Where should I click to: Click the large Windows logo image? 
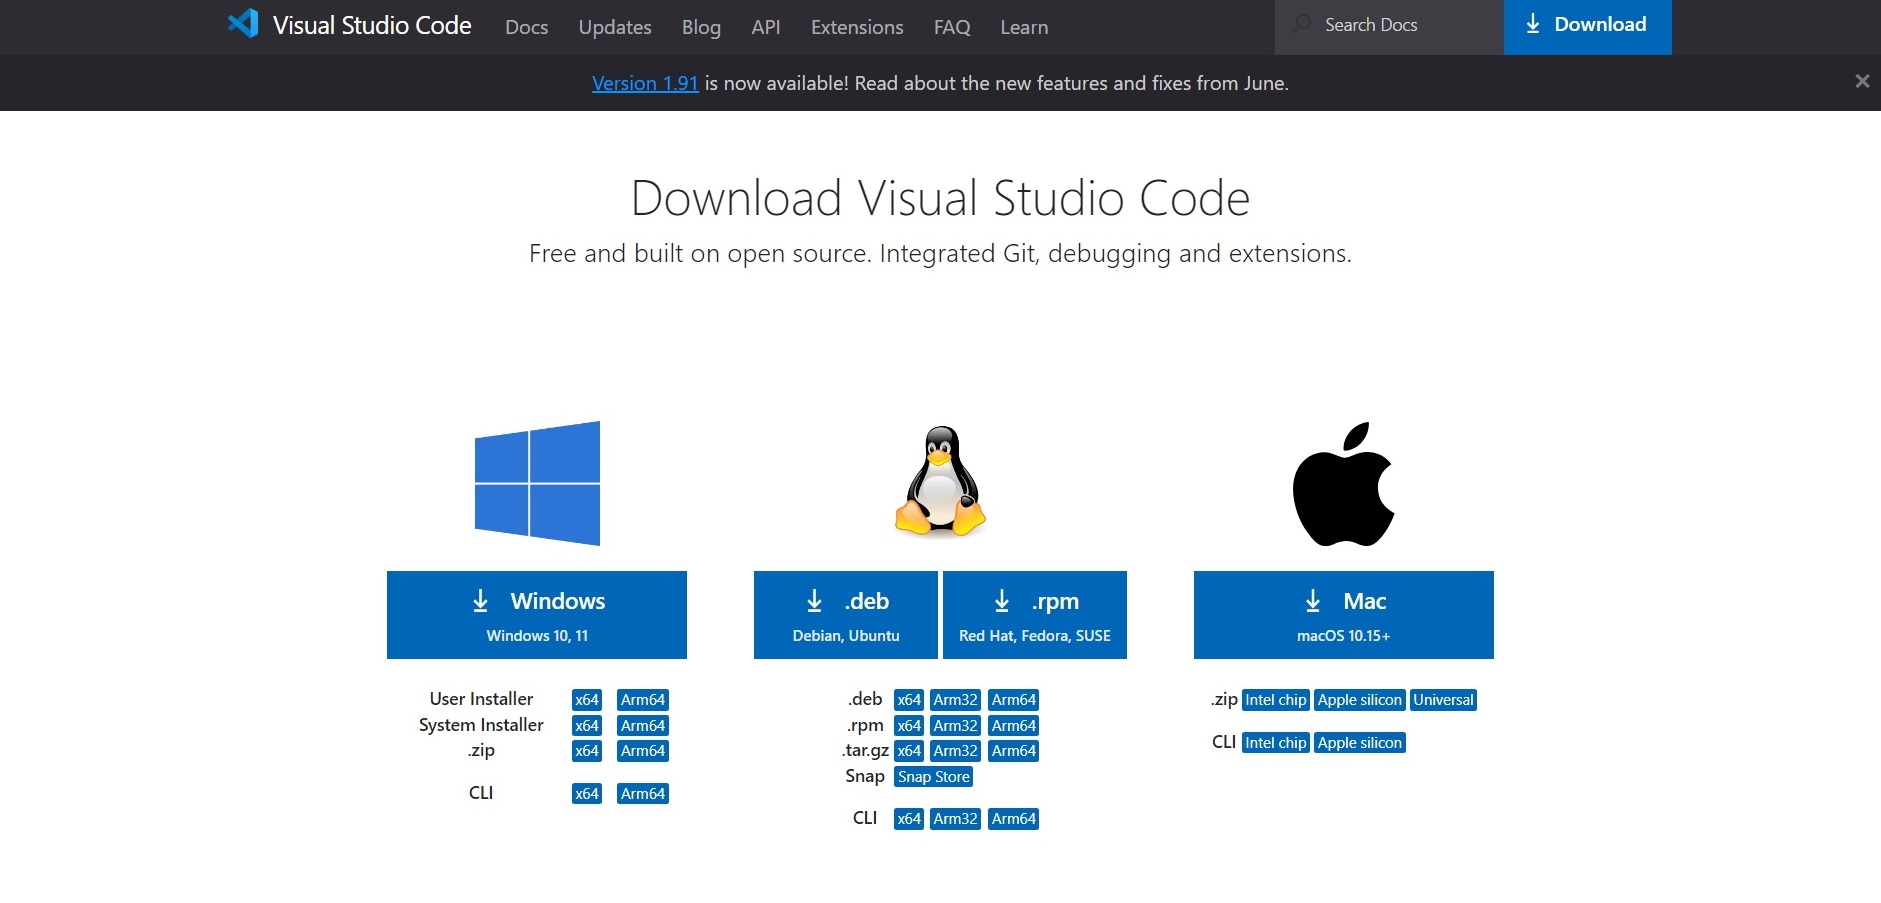coord(537,483)
